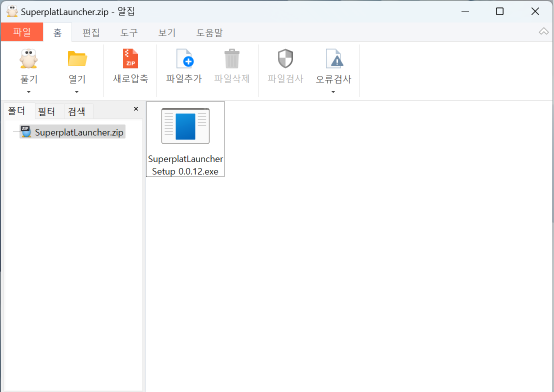Switch to the 홈 ribbon tab

coord(57,33)
